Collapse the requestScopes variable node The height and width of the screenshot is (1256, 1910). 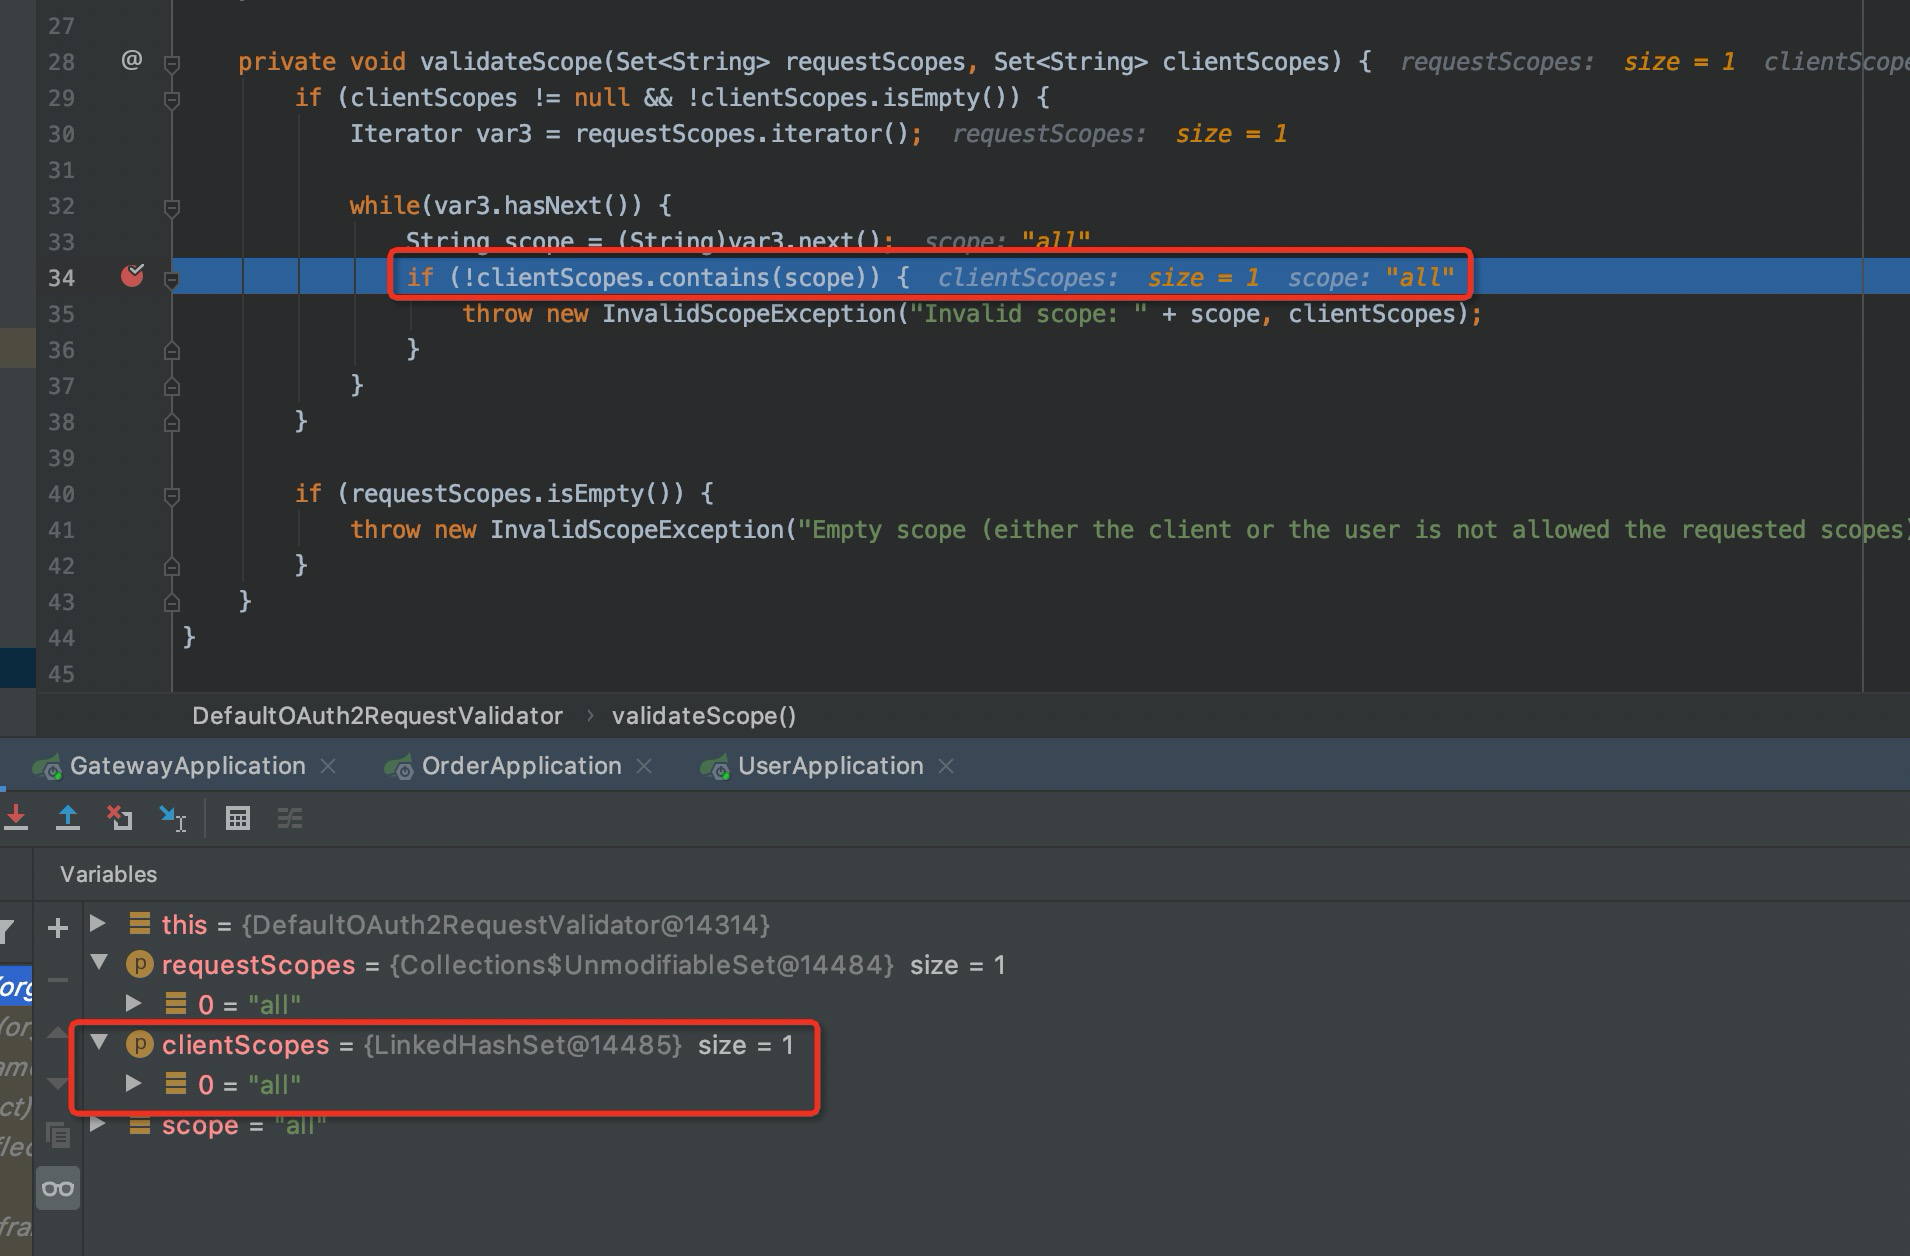[x=97, y=964]
